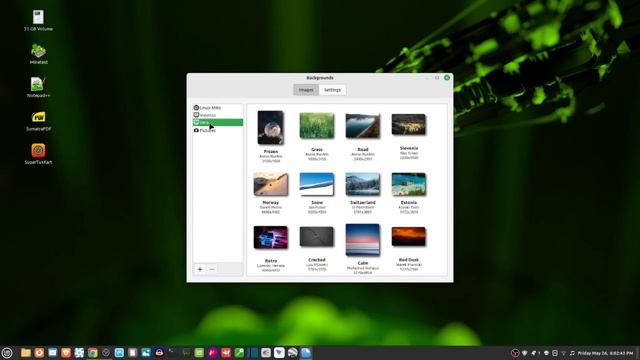This screenshot has width=640, height=360.
Task: Choose the Calm wallpaper thumbnail
Action: coord(363,240)
